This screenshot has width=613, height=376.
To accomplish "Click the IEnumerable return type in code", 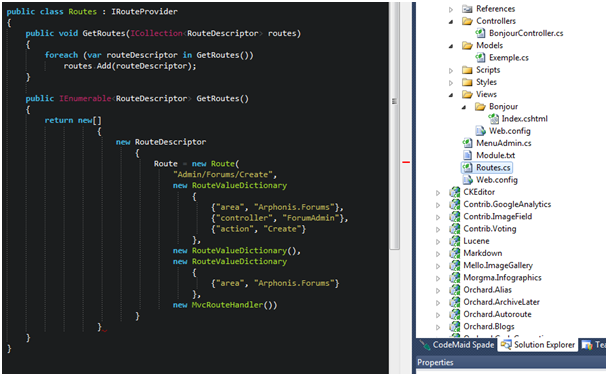I will [85, 98].
